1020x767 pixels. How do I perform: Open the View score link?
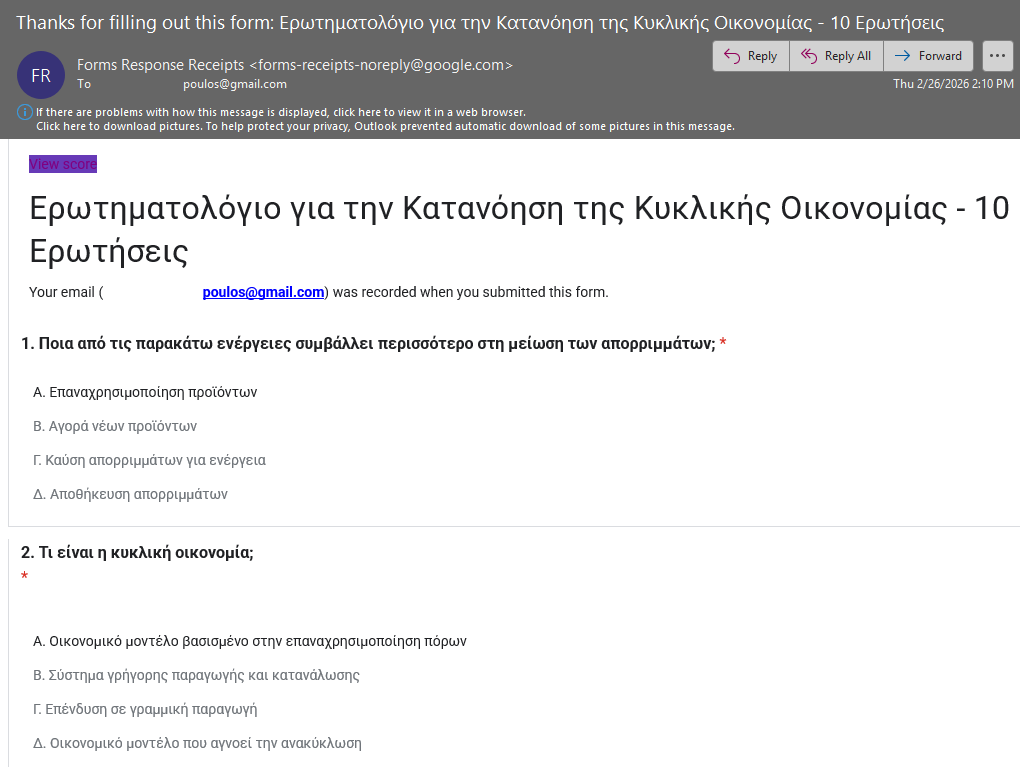[63, 164]
